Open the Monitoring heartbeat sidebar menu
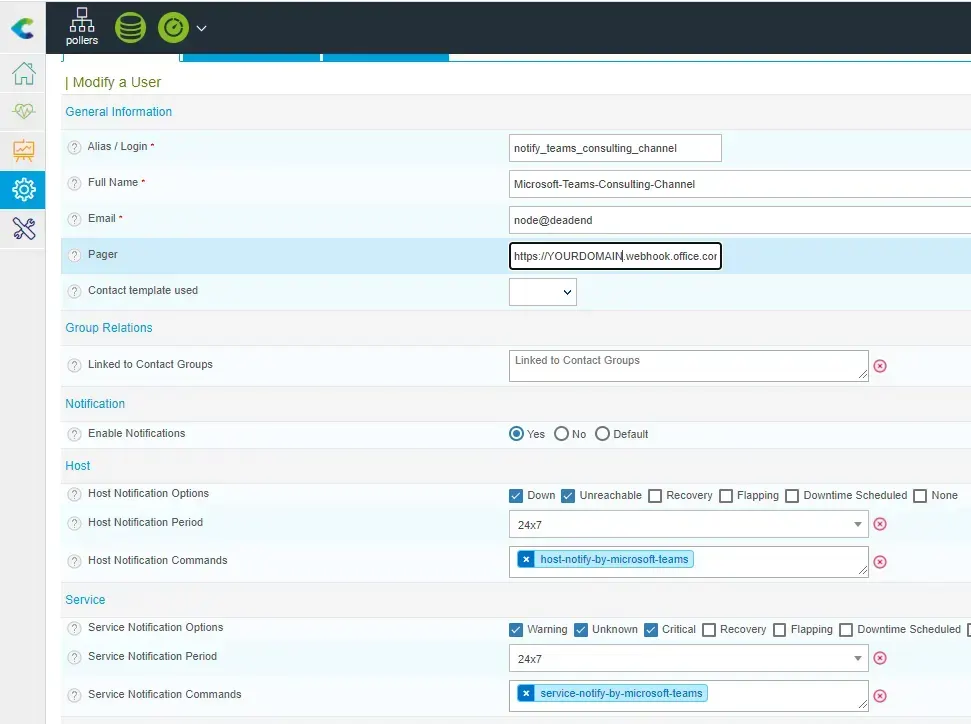 pyautogui.click(x=24, y=111)
